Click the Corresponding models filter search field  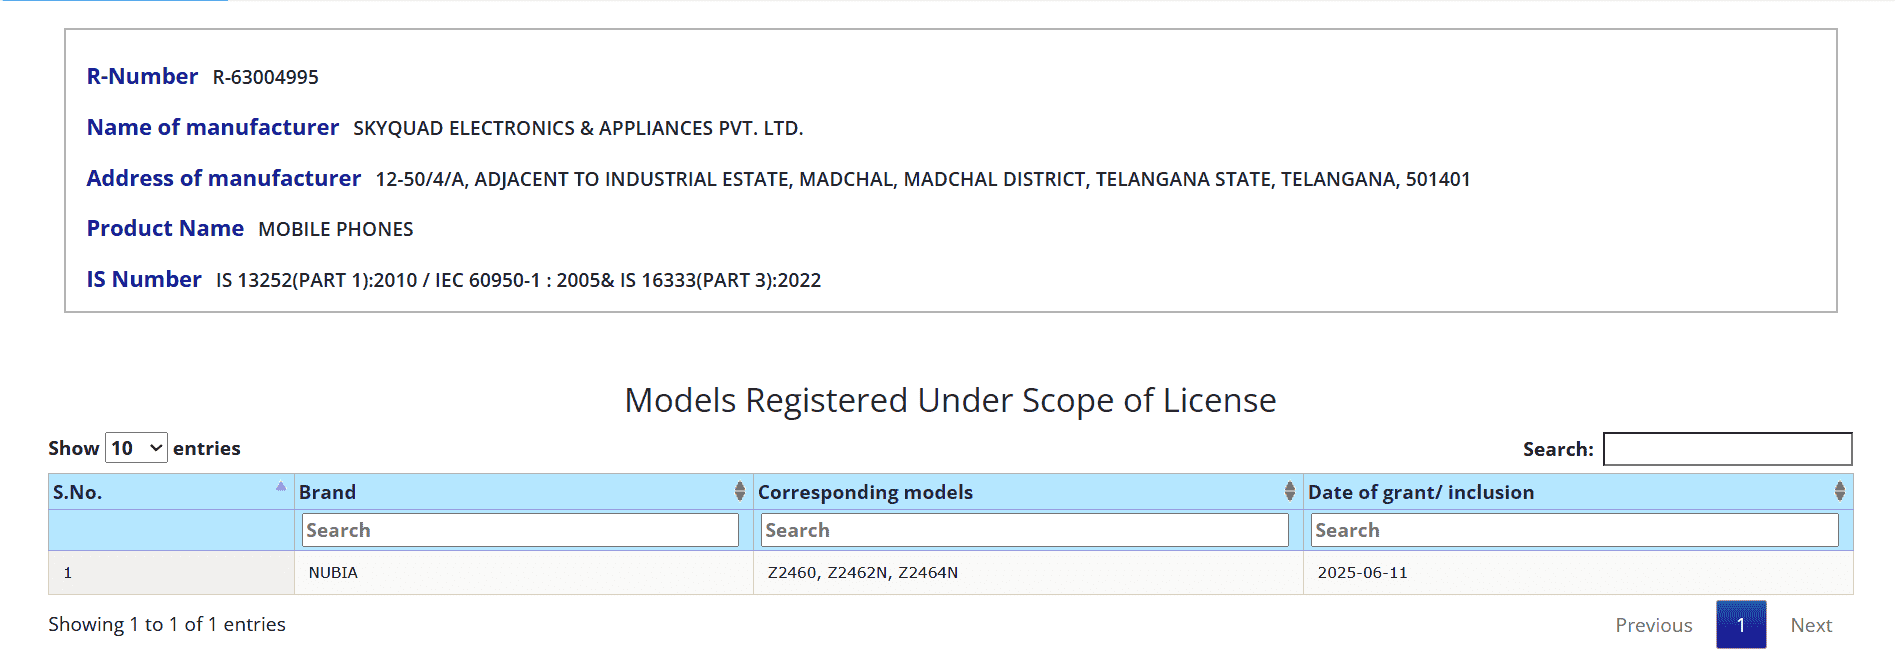pos(1025,530)
